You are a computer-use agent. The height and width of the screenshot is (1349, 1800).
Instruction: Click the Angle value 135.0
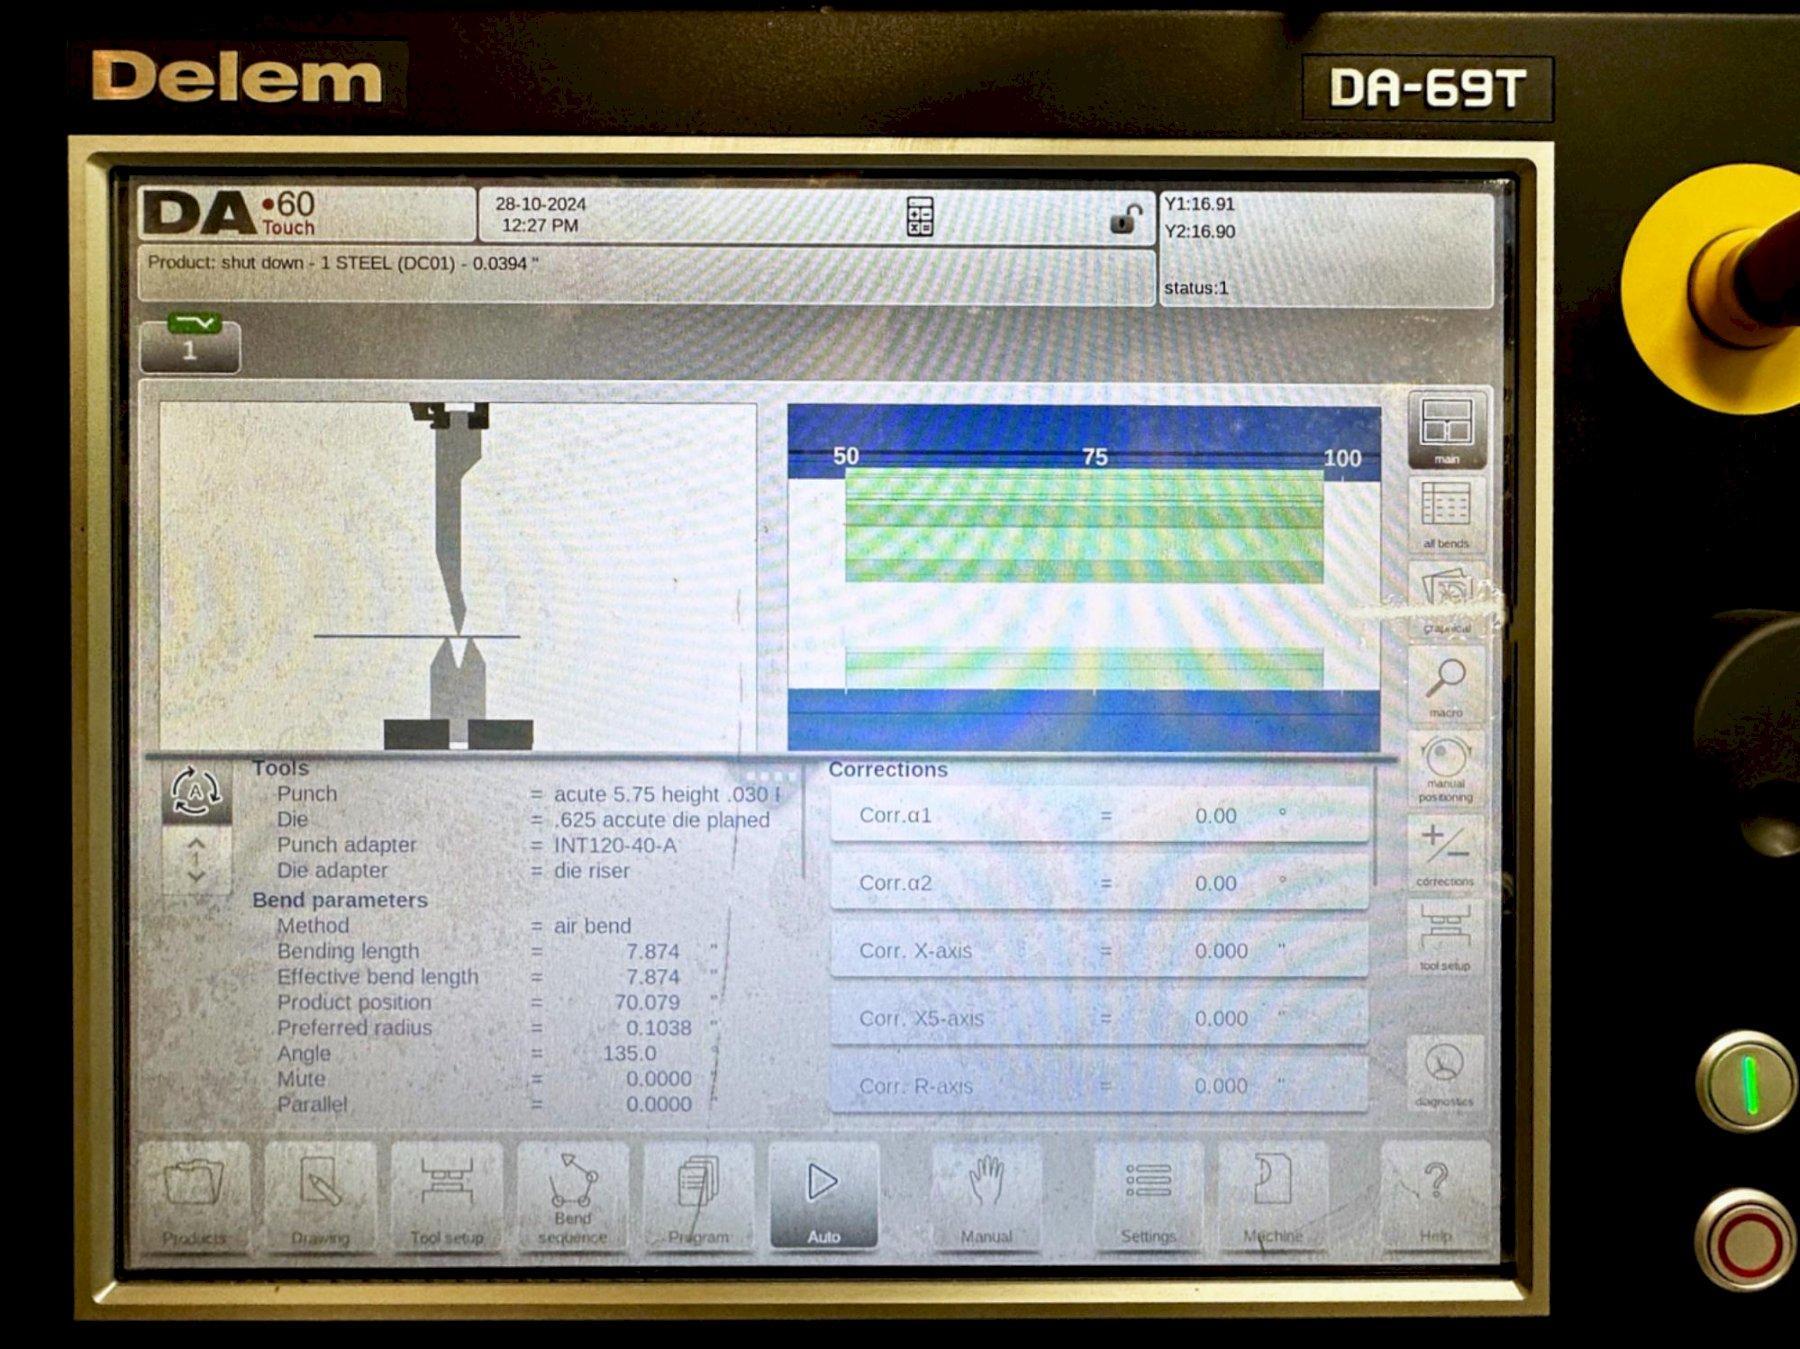pyautogui.click(x=629, y=1054)
